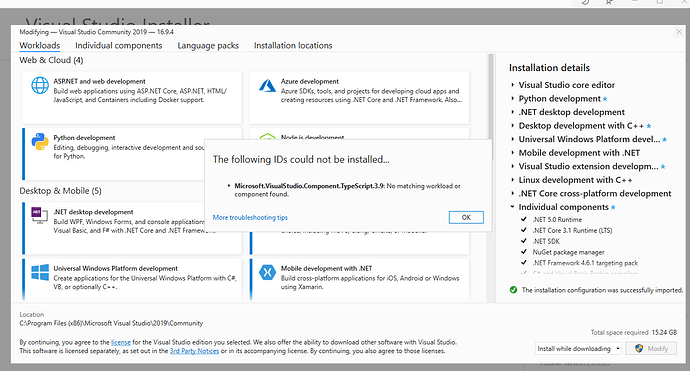Toggle .NET Framework 4.6.1 targeting pack checkmark
Image resolution: width=690 pixels, height=371 pixels.
click(524, 262)
